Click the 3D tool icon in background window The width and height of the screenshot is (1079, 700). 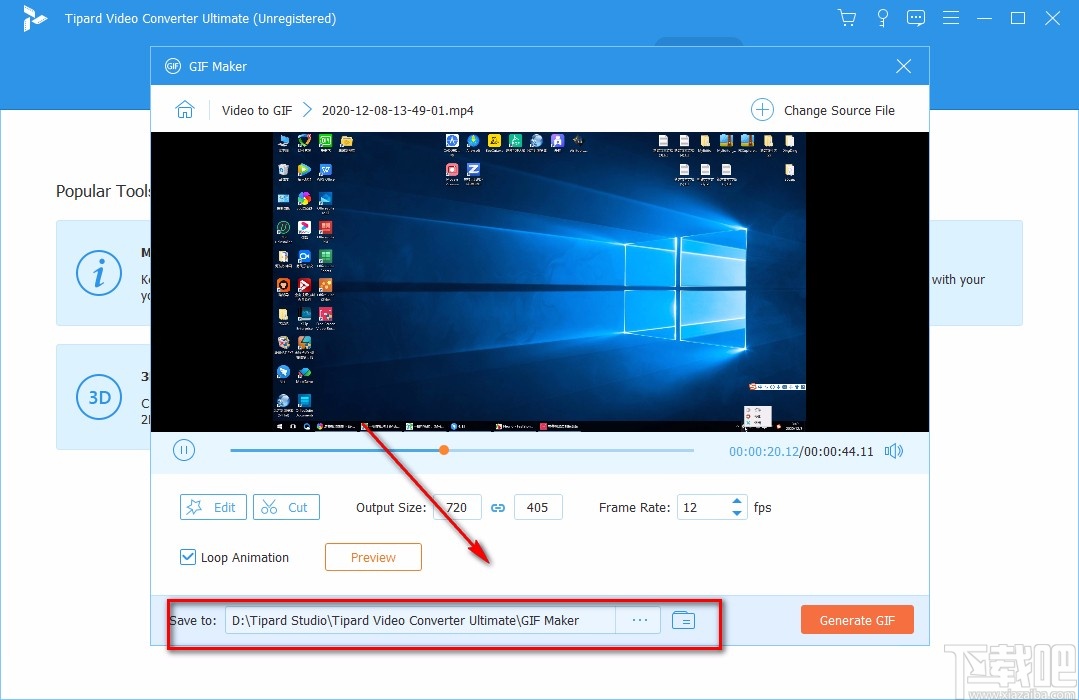pos(99,397)
